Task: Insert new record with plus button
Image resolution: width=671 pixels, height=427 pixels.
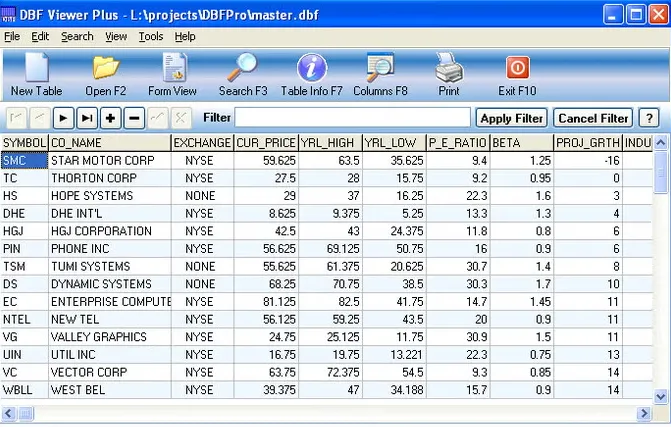Action: click(x=110, y=118)
